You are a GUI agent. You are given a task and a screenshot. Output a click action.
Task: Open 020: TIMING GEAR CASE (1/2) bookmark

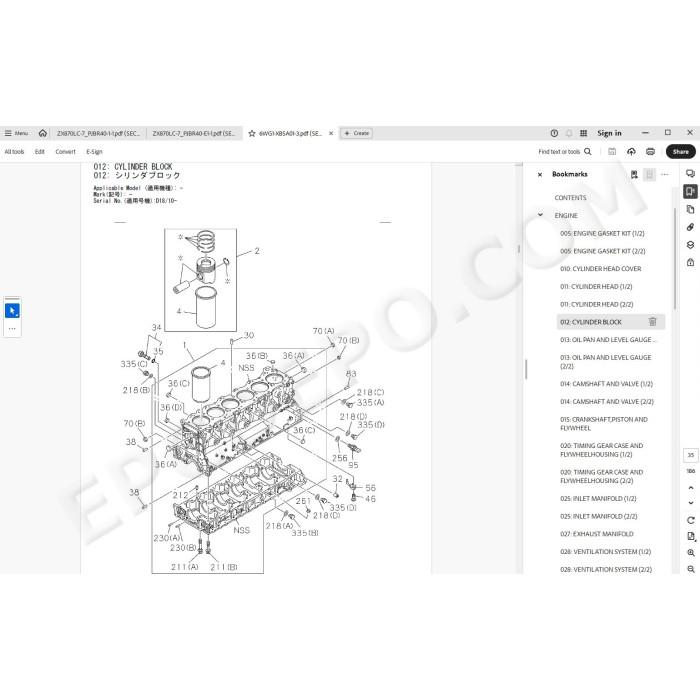601,450
